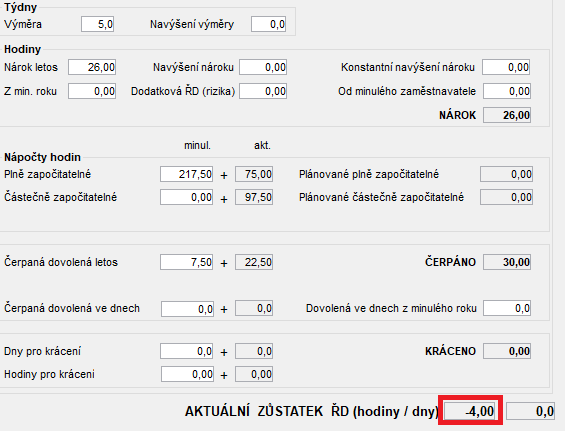Click Částečně započitatelné akt. field 97,50

coord(254,197)
